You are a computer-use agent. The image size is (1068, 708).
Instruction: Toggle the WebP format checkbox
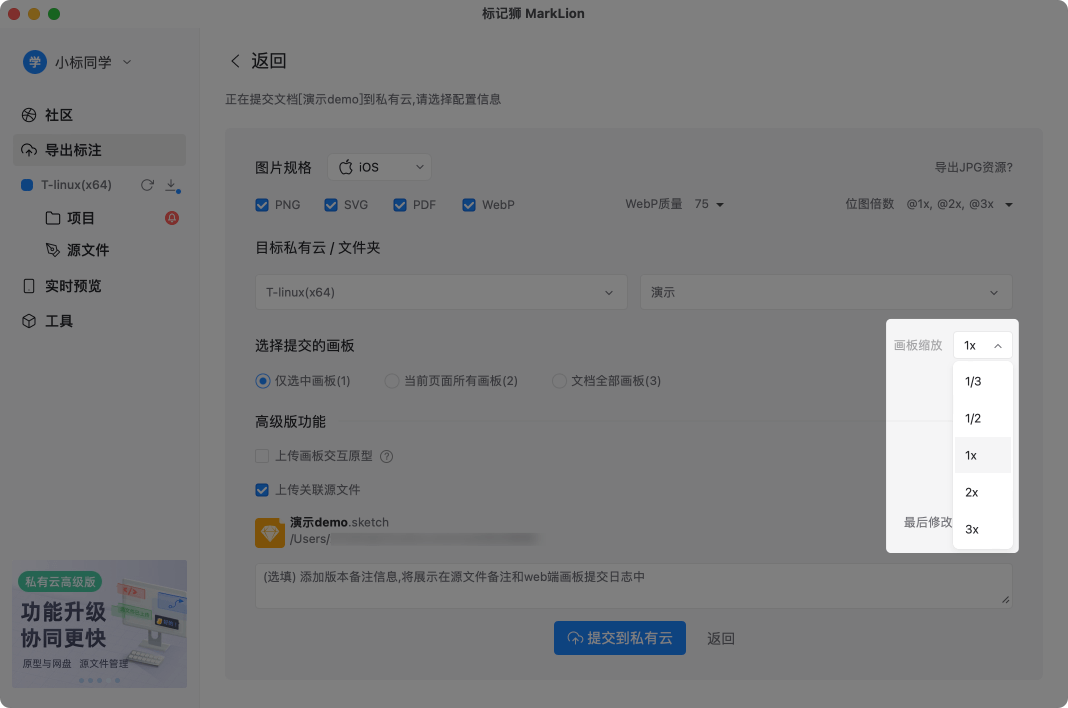click(469, 205)
